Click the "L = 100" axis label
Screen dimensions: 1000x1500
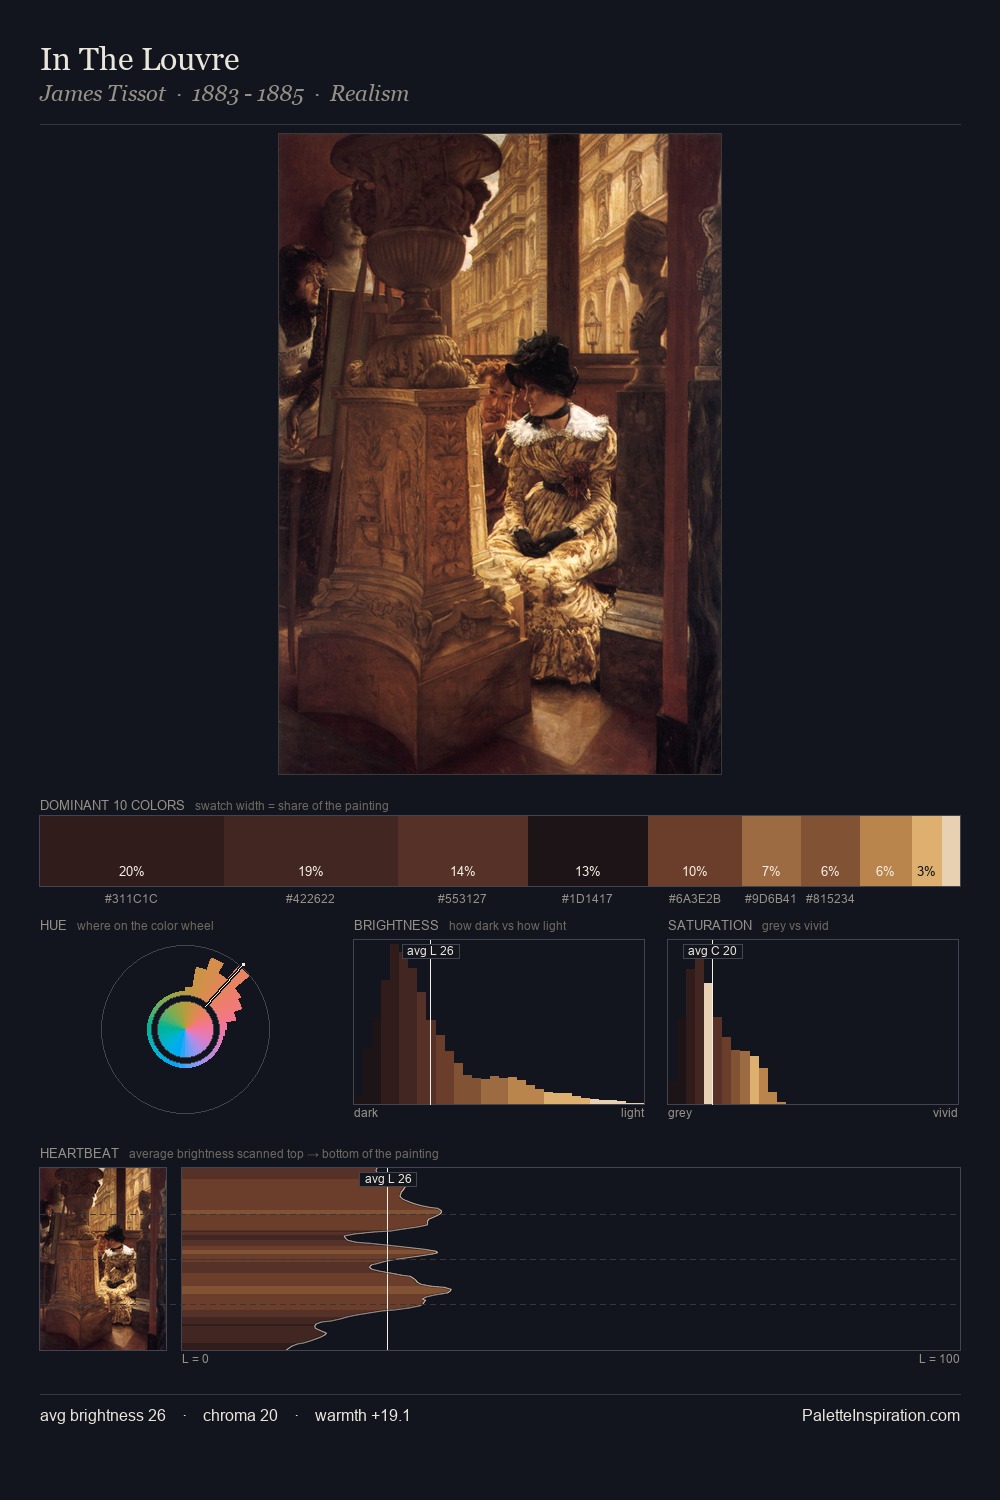click(939, 1359)
